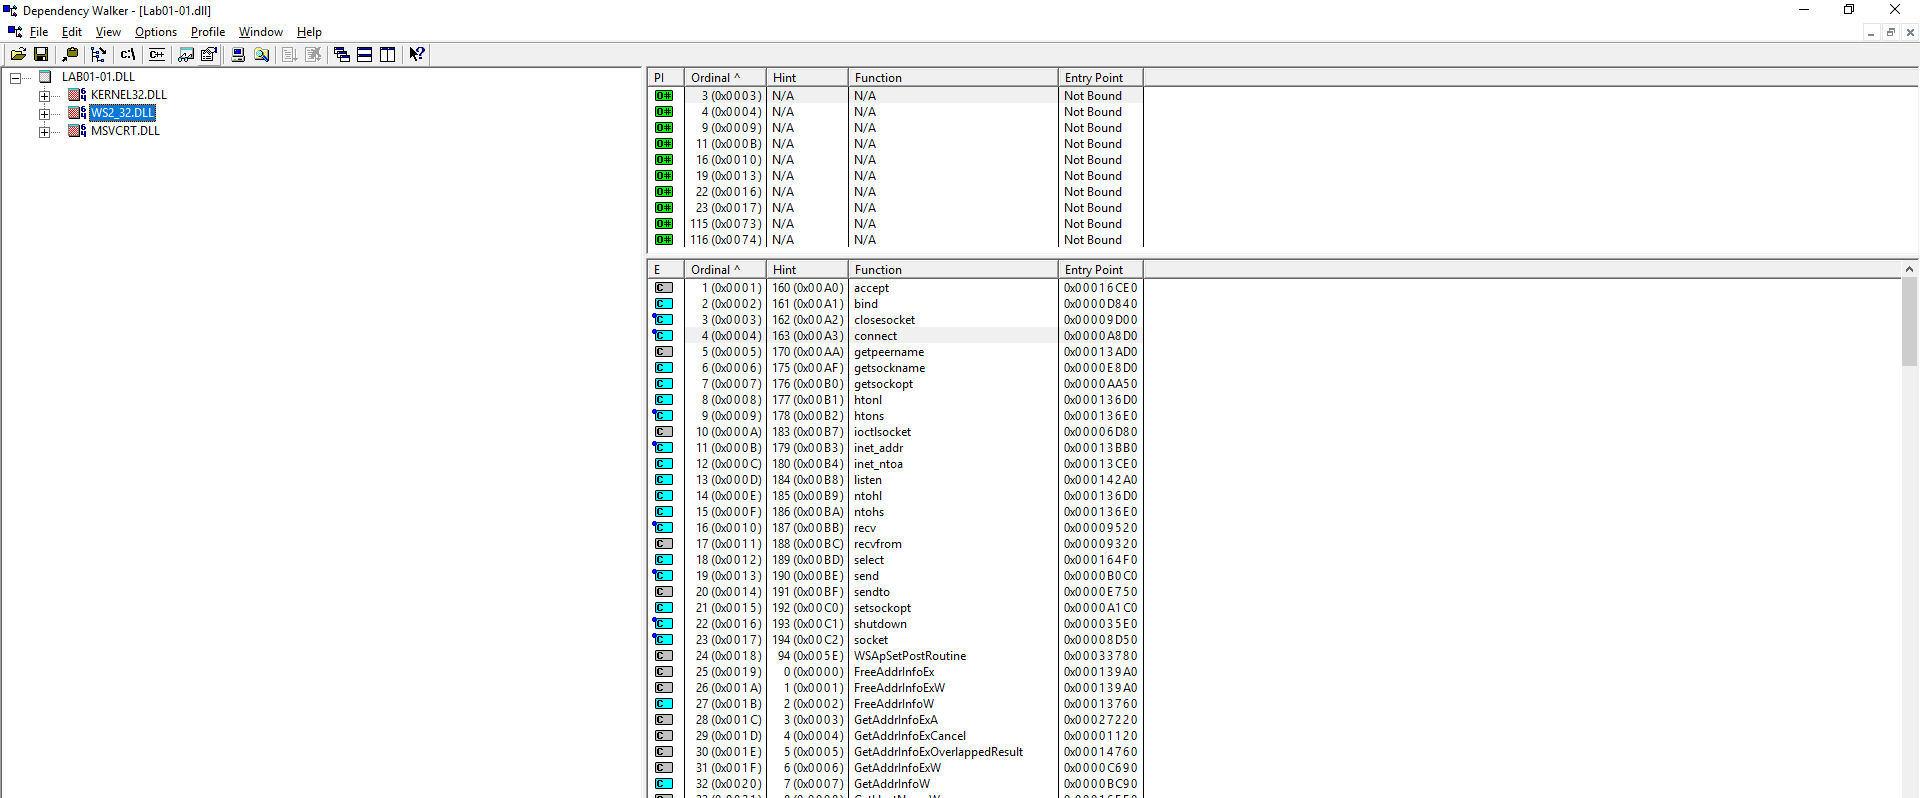
Task: Sort exports list by Function header
Action: tap(953, 270)
